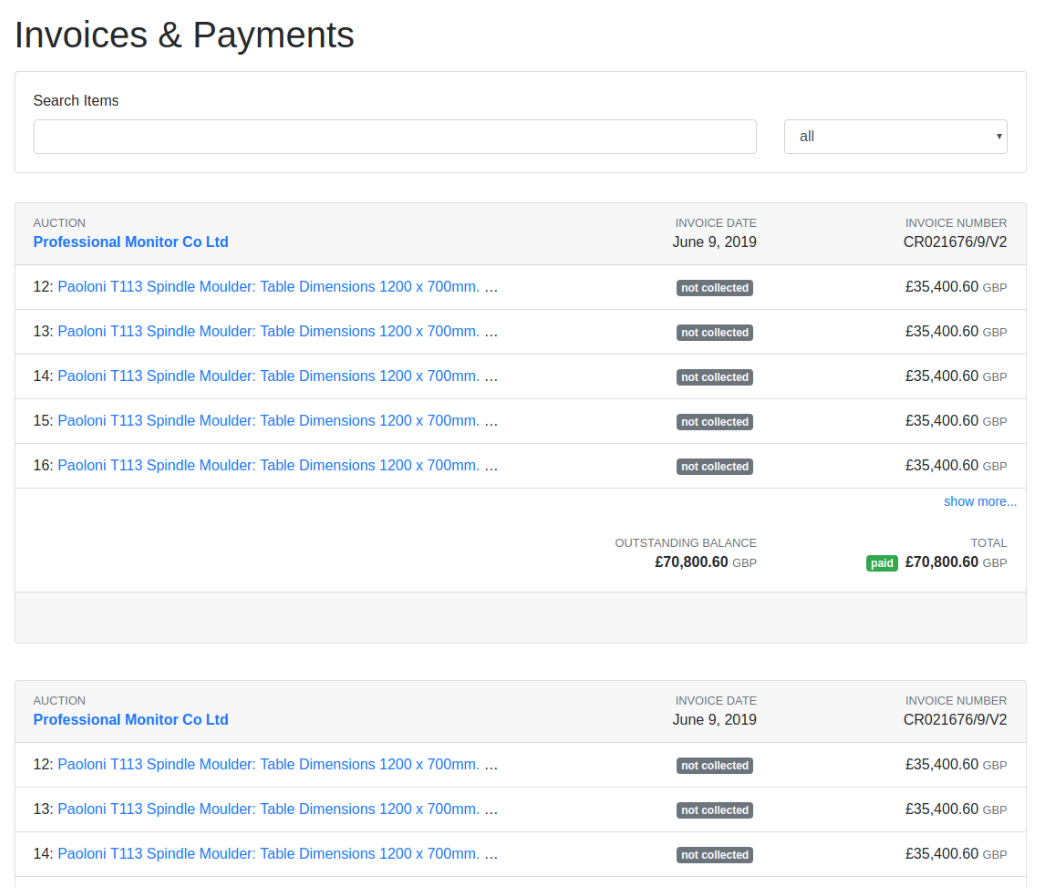Click the Search Items label
Image resolution: width=1042 pixels, height=894 pixels.
[x=76, y=100]
